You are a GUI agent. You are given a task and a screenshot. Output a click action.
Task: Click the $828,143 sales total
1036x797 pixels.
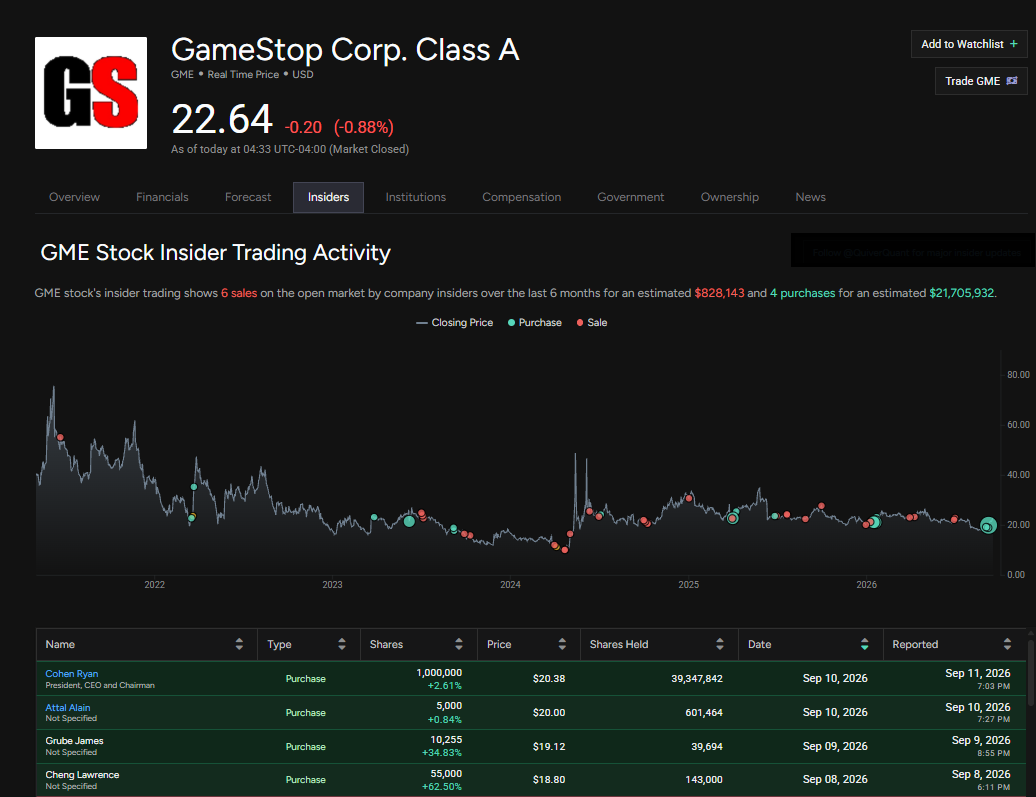(x=719, y=293)
